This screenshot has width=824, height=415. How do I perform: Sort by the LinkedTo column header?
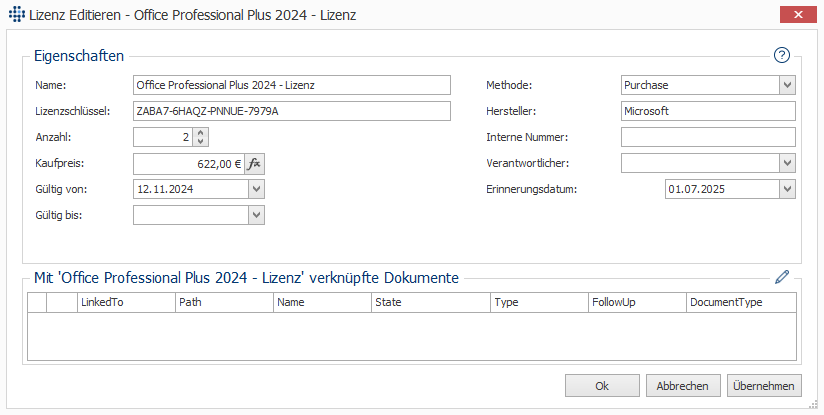pyautogui.click(x=126, y=302)
